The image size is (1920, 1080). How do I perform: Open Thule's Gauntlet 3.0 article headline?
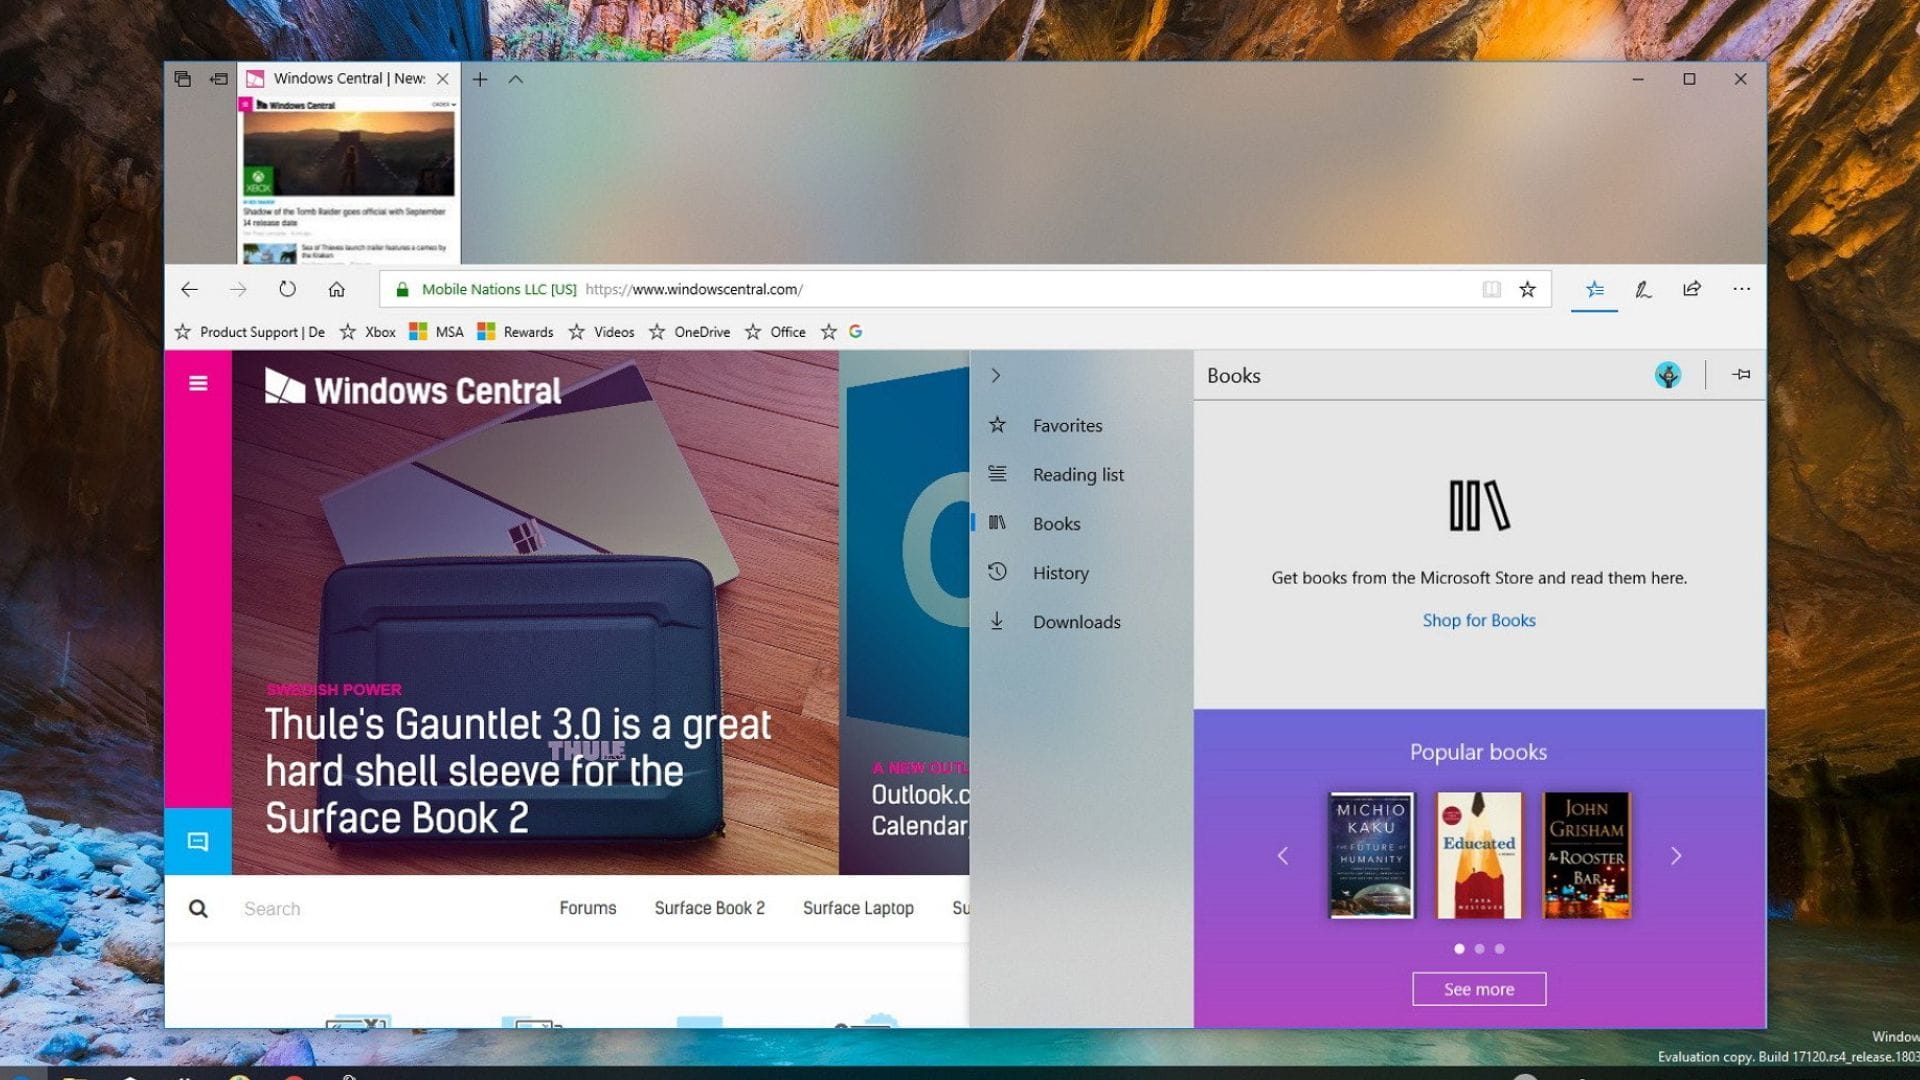click(518, 771)
